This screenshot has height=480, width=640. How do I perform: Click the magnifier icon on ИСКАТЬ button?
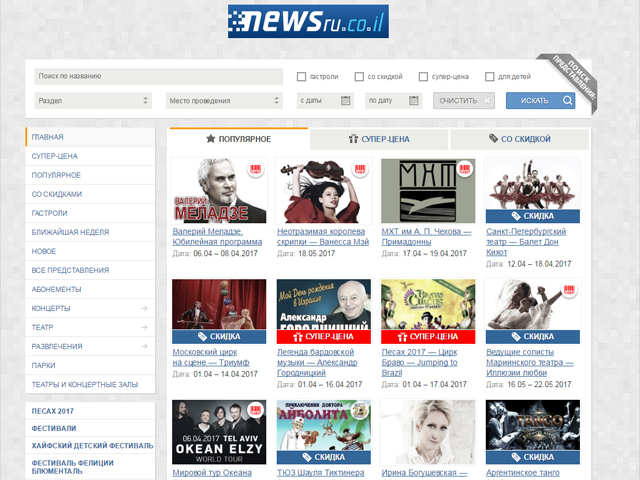(567, 100)
